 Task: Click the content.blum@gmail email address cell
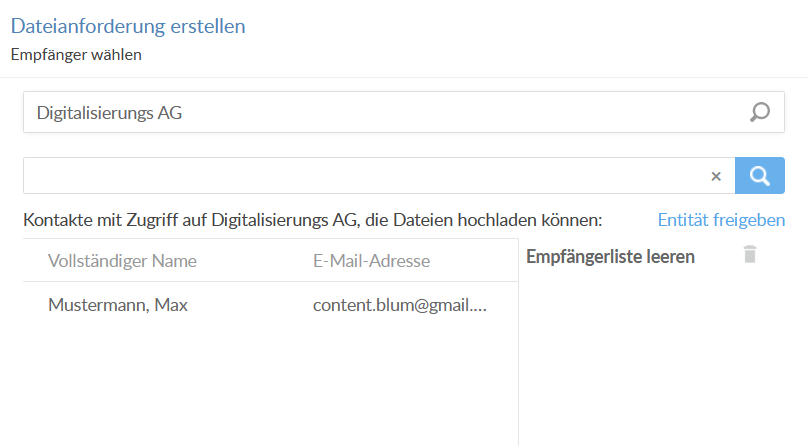(399, 305)
